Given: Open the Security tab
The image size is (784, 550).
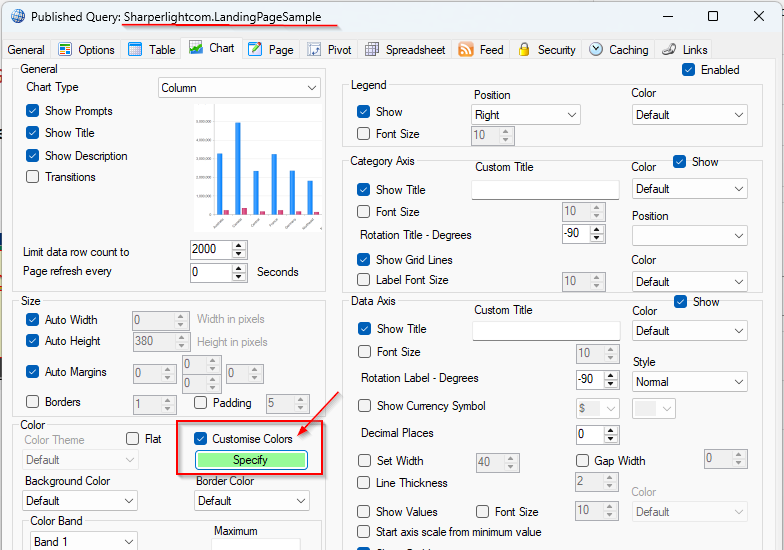Looking at the screenshot, I should click(547, 50).
